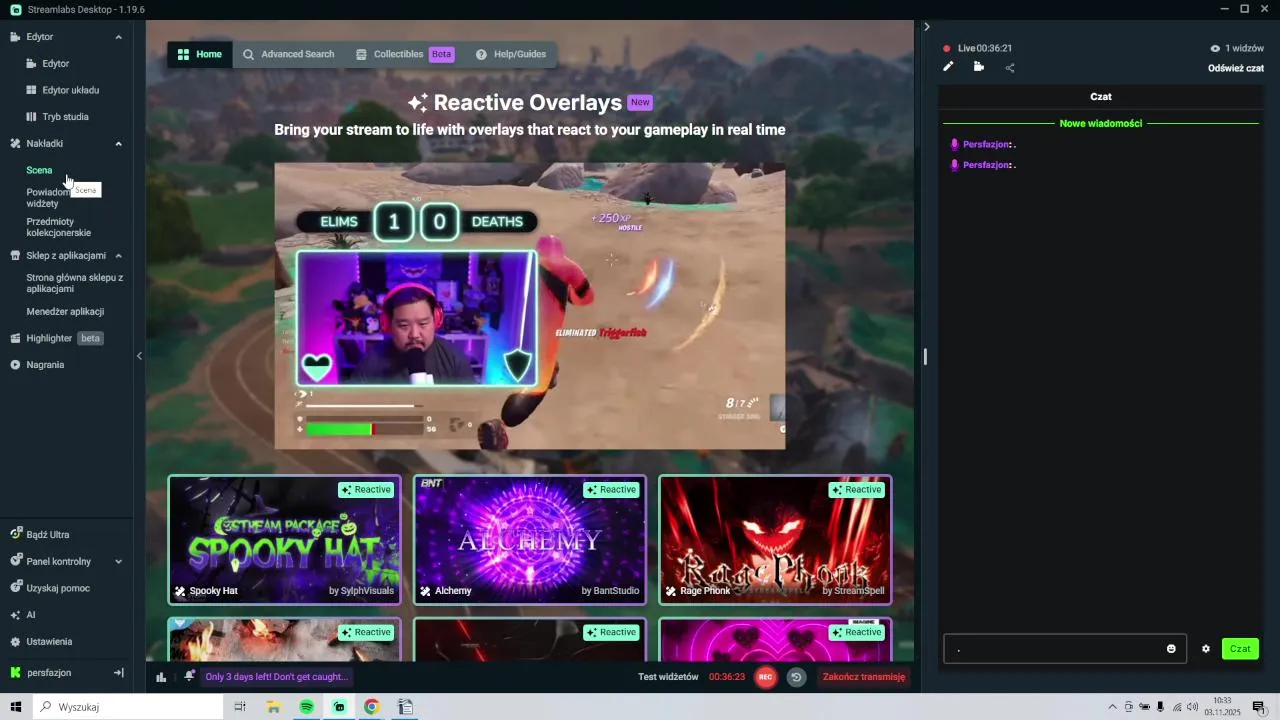Open Przedmioty kolekcjonerskie

tap(59, 227)
